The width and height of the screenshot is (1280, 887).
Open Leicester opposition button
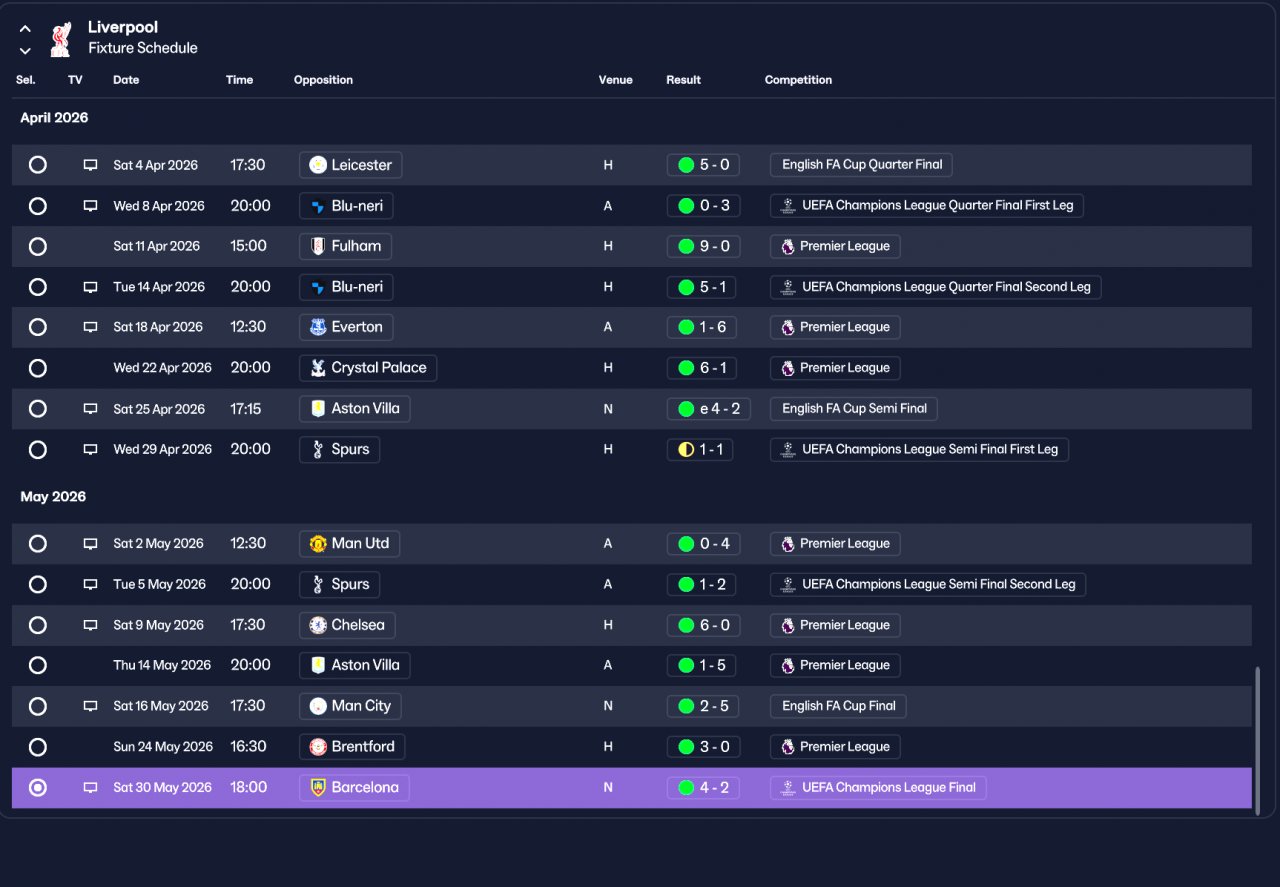coord(351,165)
